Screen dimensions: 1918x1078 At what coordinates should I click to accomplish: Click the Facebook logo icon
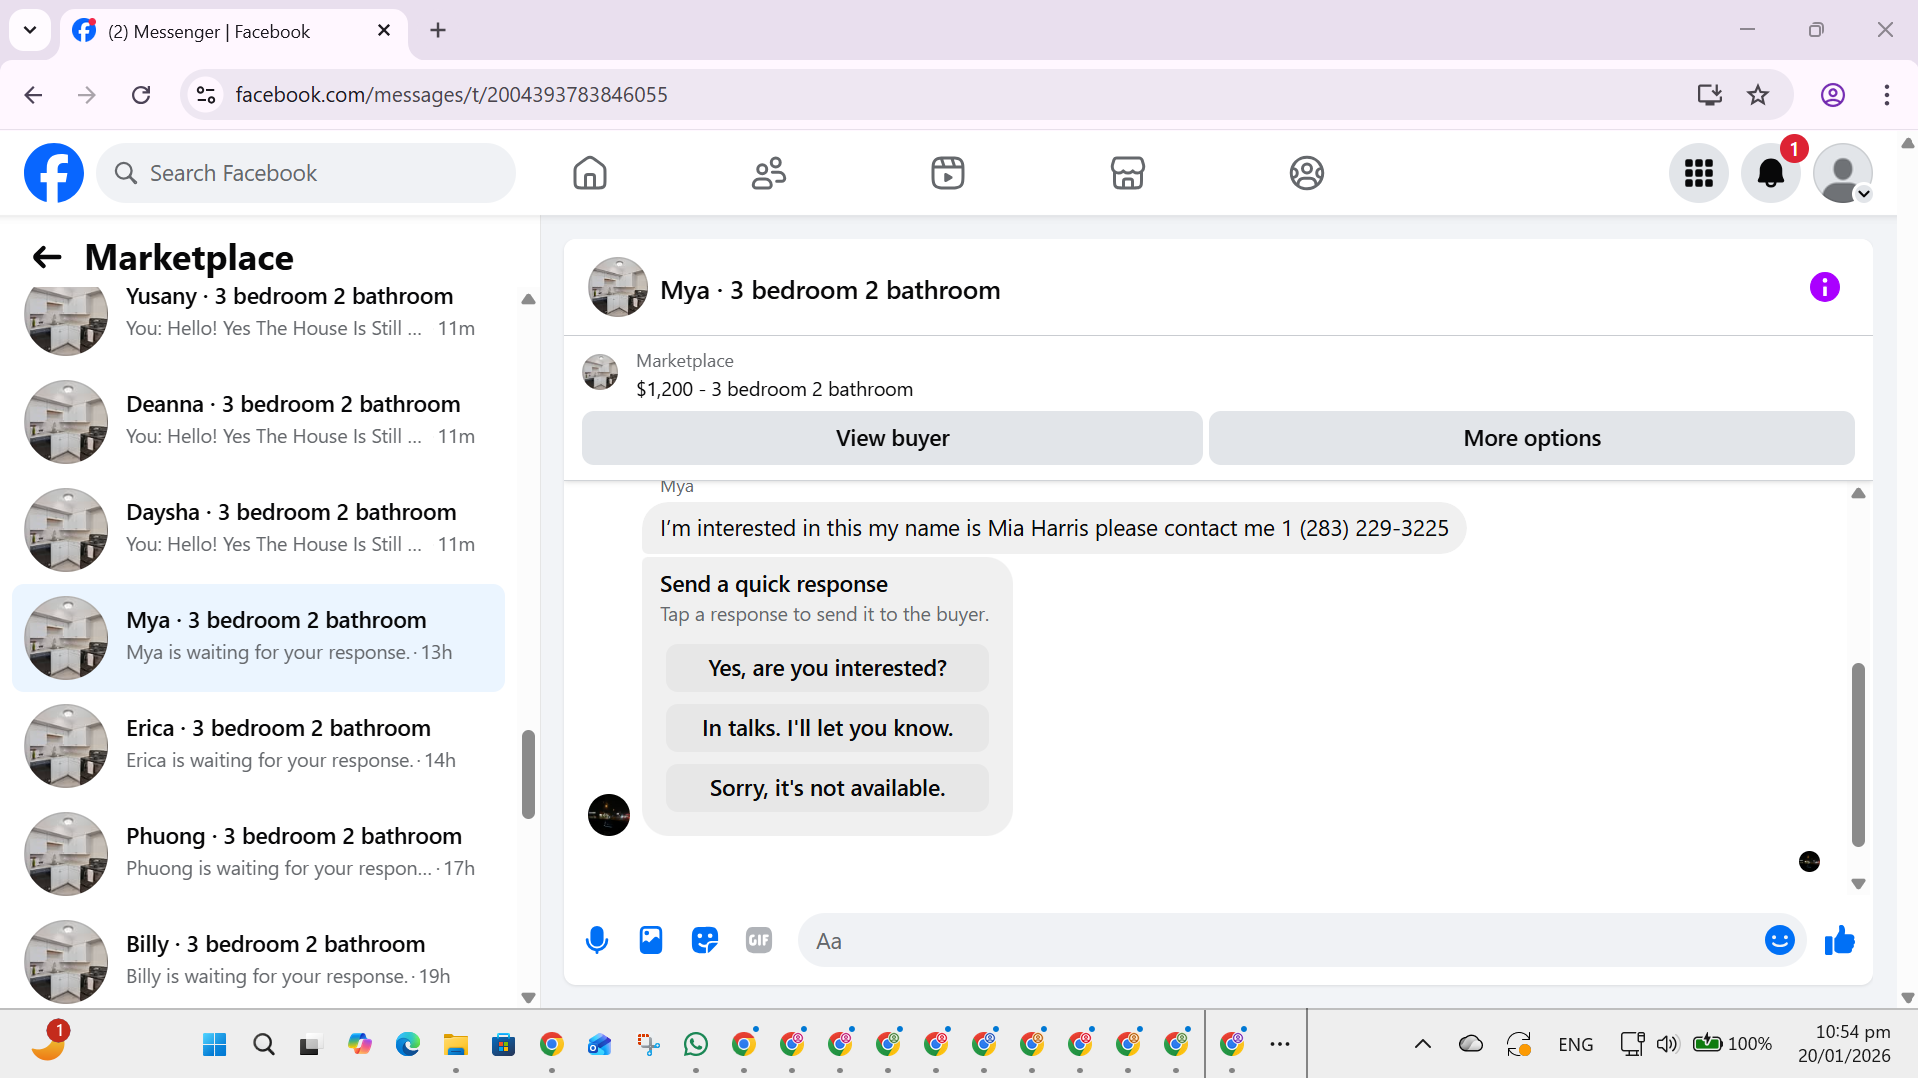click(x=54, y=173)
